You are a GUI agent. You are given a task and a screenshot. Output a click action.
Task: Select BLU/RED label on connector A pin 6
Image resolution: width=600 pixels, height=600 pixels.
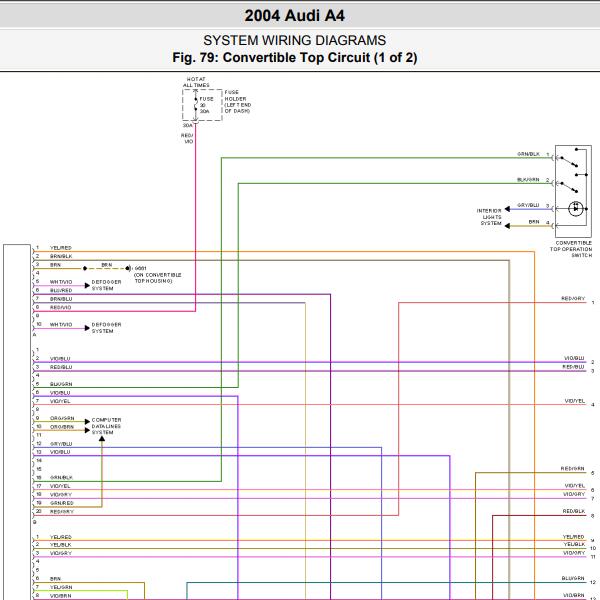pos(61,290)
